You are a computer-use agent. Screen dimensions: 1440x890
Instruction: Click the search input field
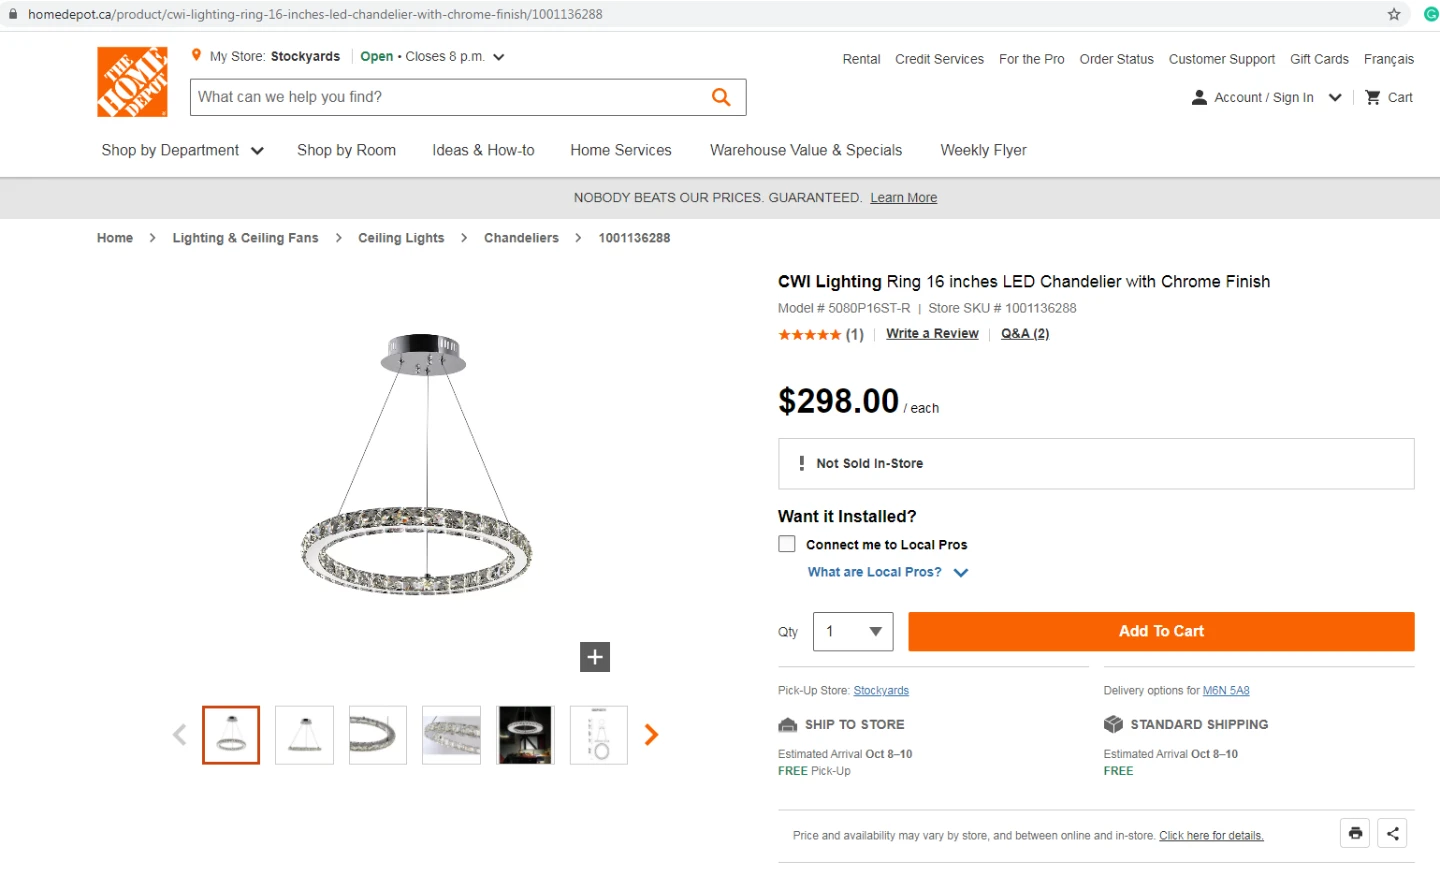point(445,97)
